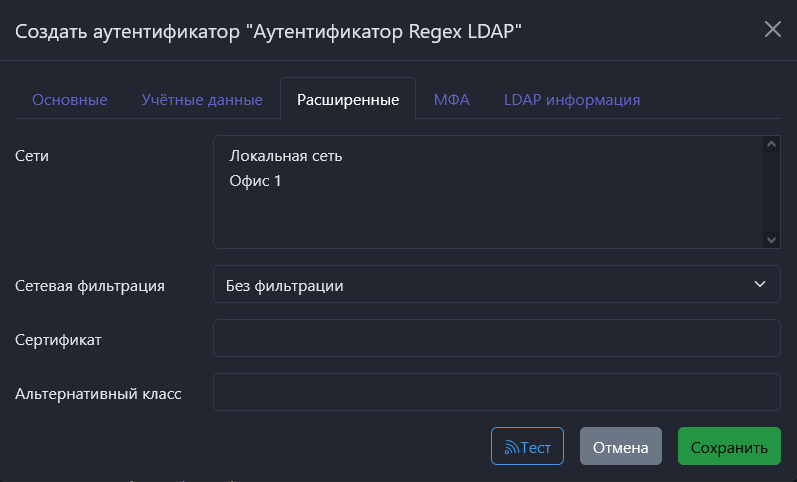Open the Учётные данные tab

click(x=202, y=100)
